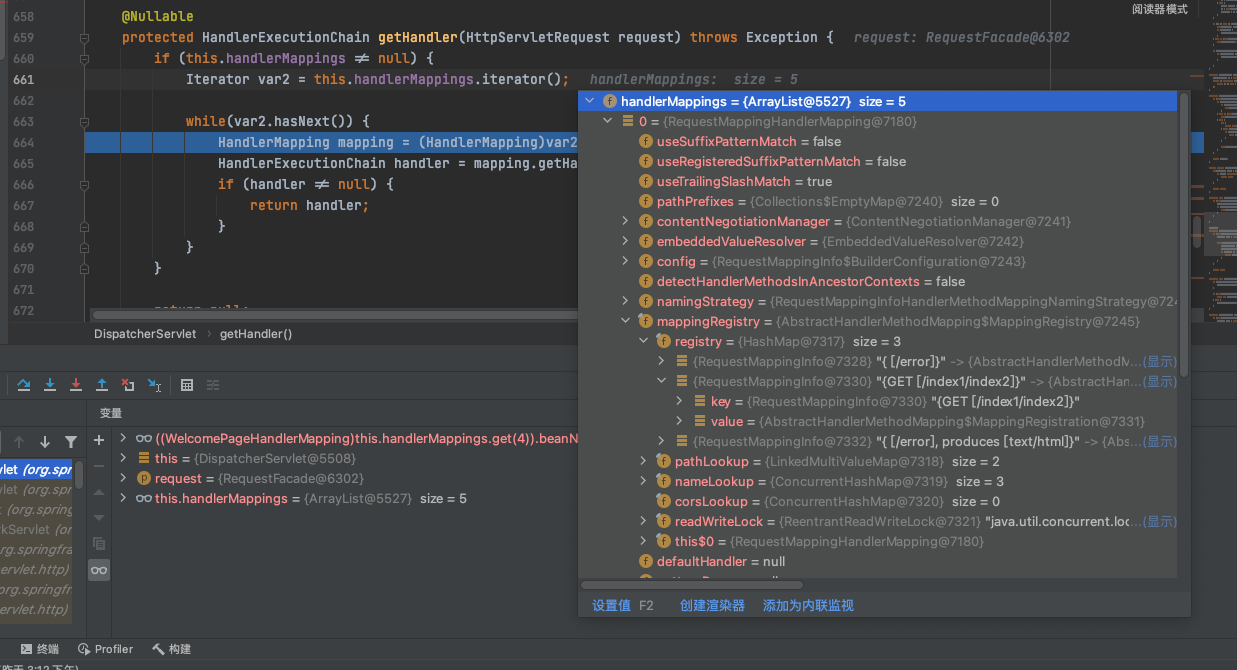Image resolution: width=1237 pixels, height=670 pixels.
Task: Select next frame down arrow
Action: [44, 442]
